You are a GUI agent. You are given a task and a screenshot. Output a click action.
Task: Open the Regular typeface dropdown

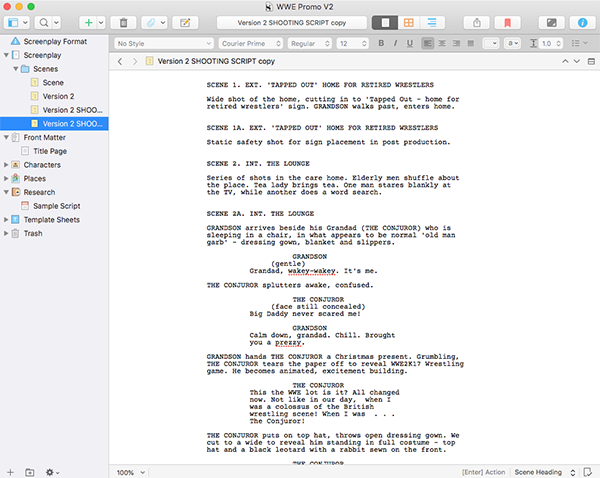[309, 44]
